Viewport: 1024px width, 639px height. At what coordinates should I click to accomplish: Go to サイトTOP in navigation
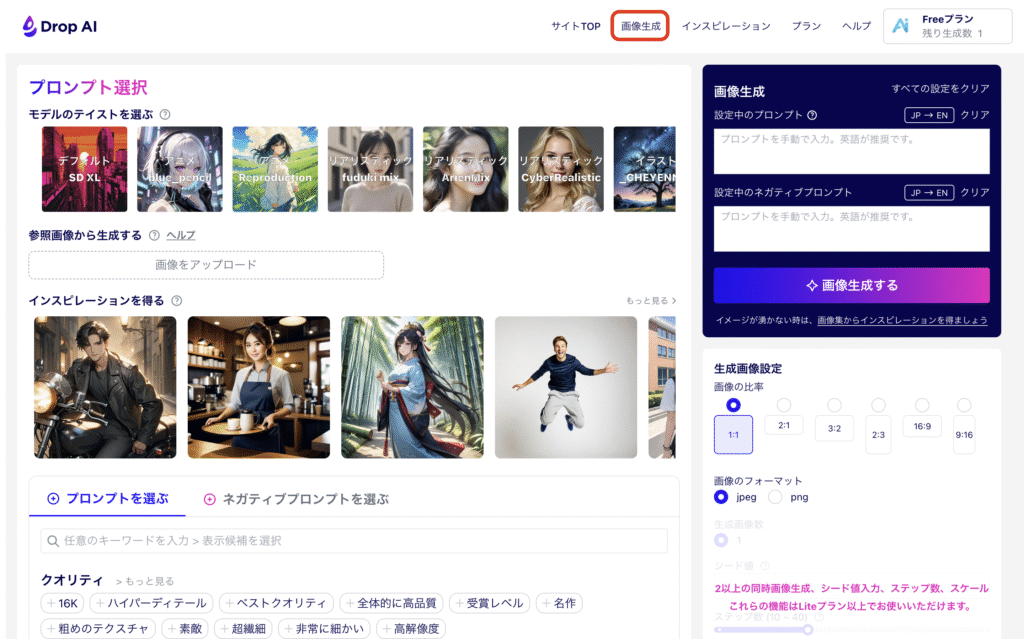[575, 26]
